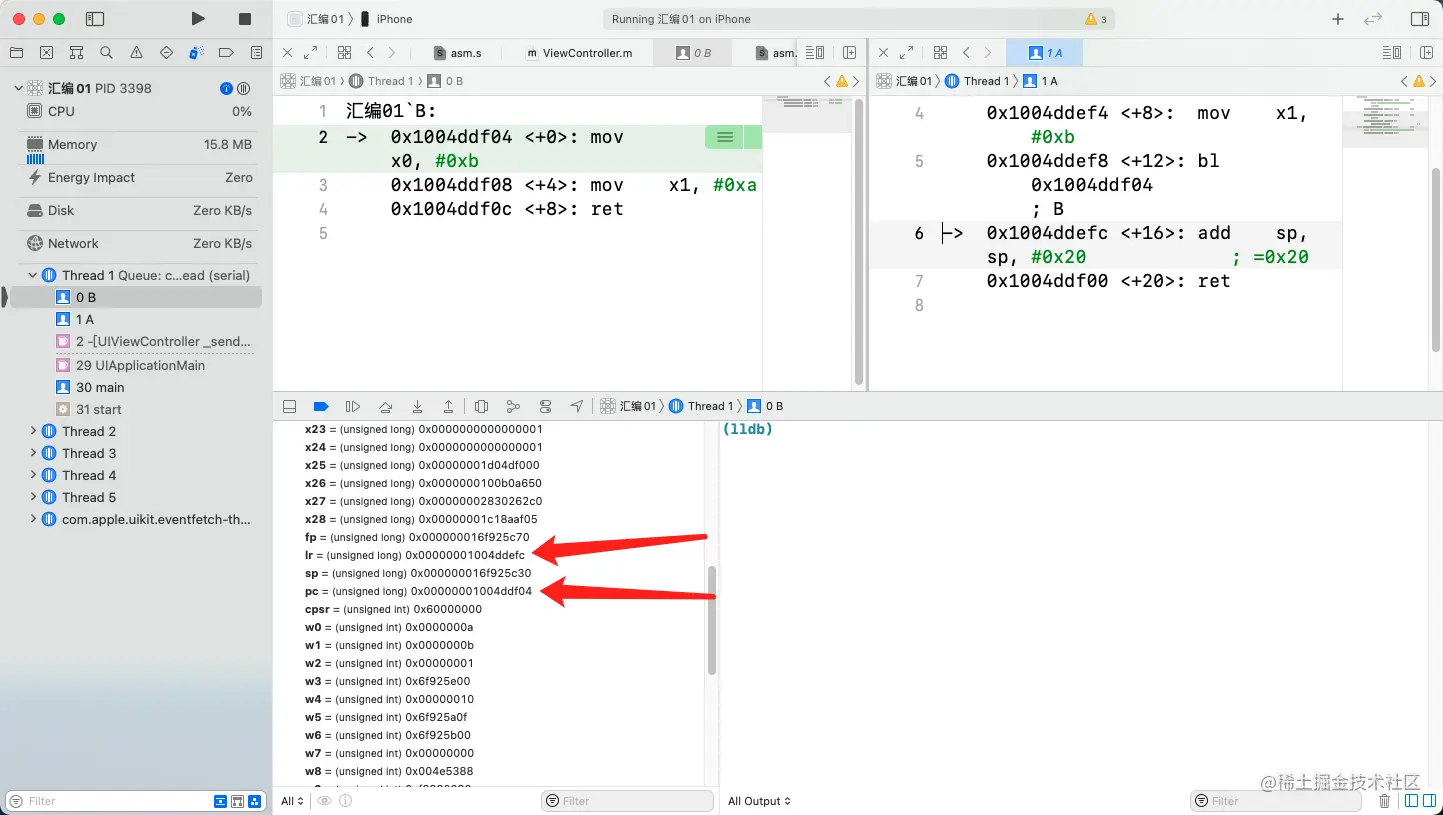The image size is (1443, 815).
Task: Open the Breakpoint navigator
Action: (226, 53)
